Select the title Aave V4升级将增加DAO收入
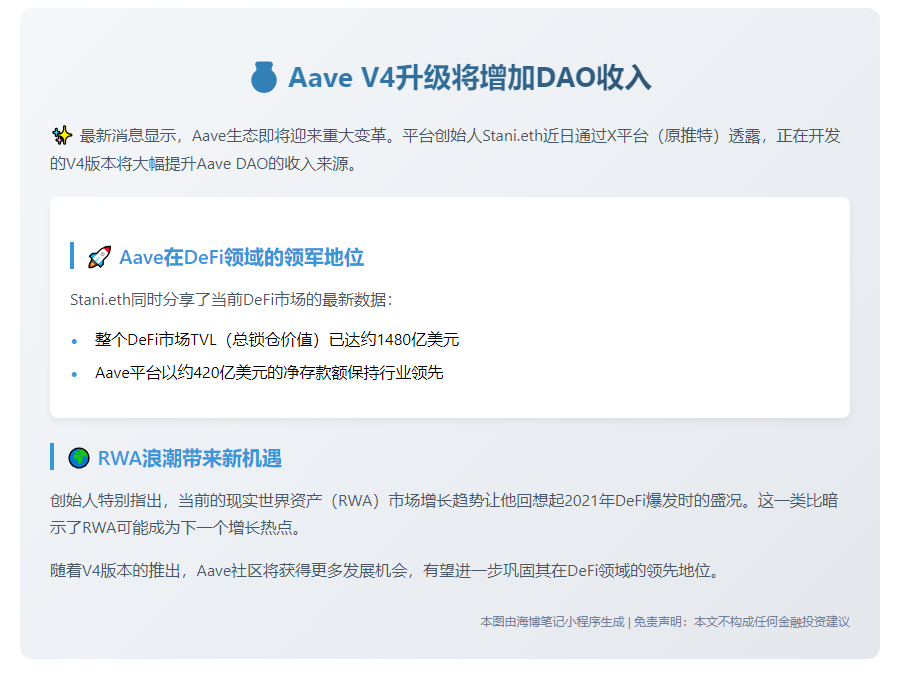Viewport: 900px width, 691px height. coord(470,77)
